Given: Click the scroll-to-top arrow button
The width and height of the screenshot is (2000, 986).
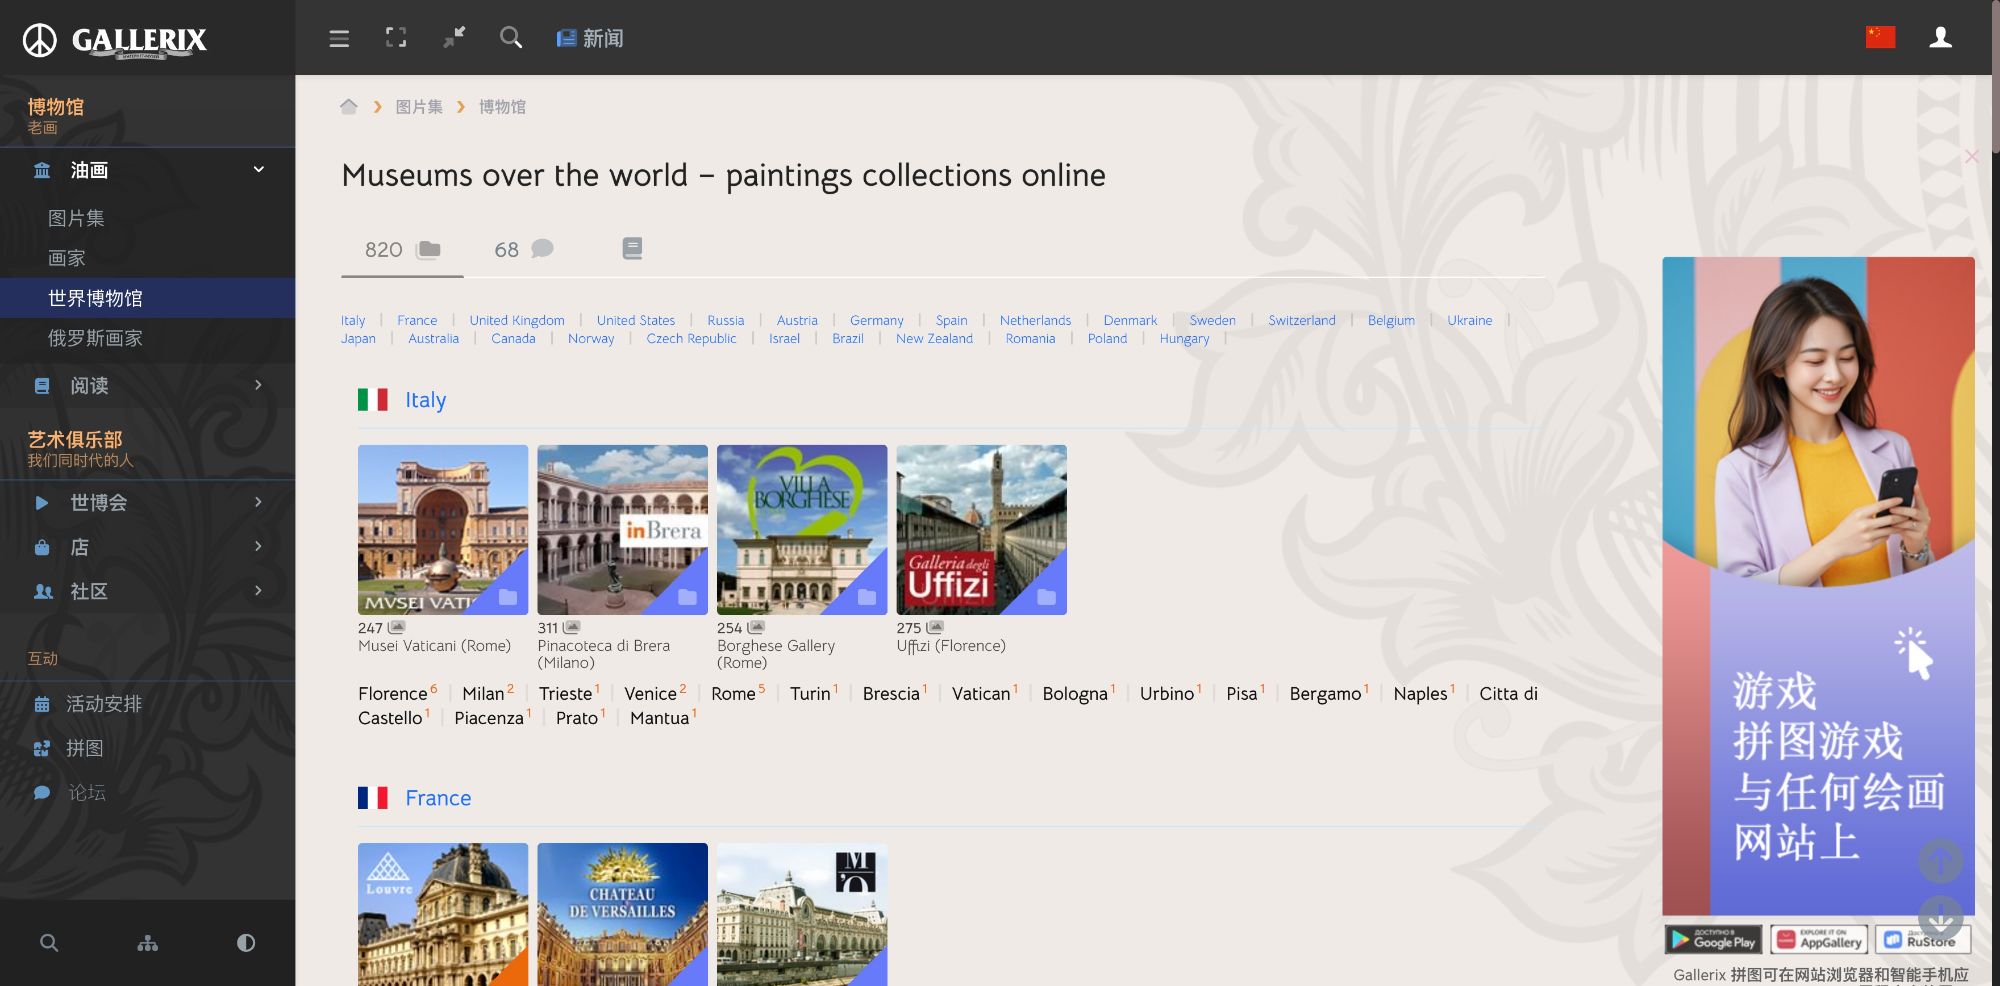Looking at the screenshot, I should (x=1940, y=861).
